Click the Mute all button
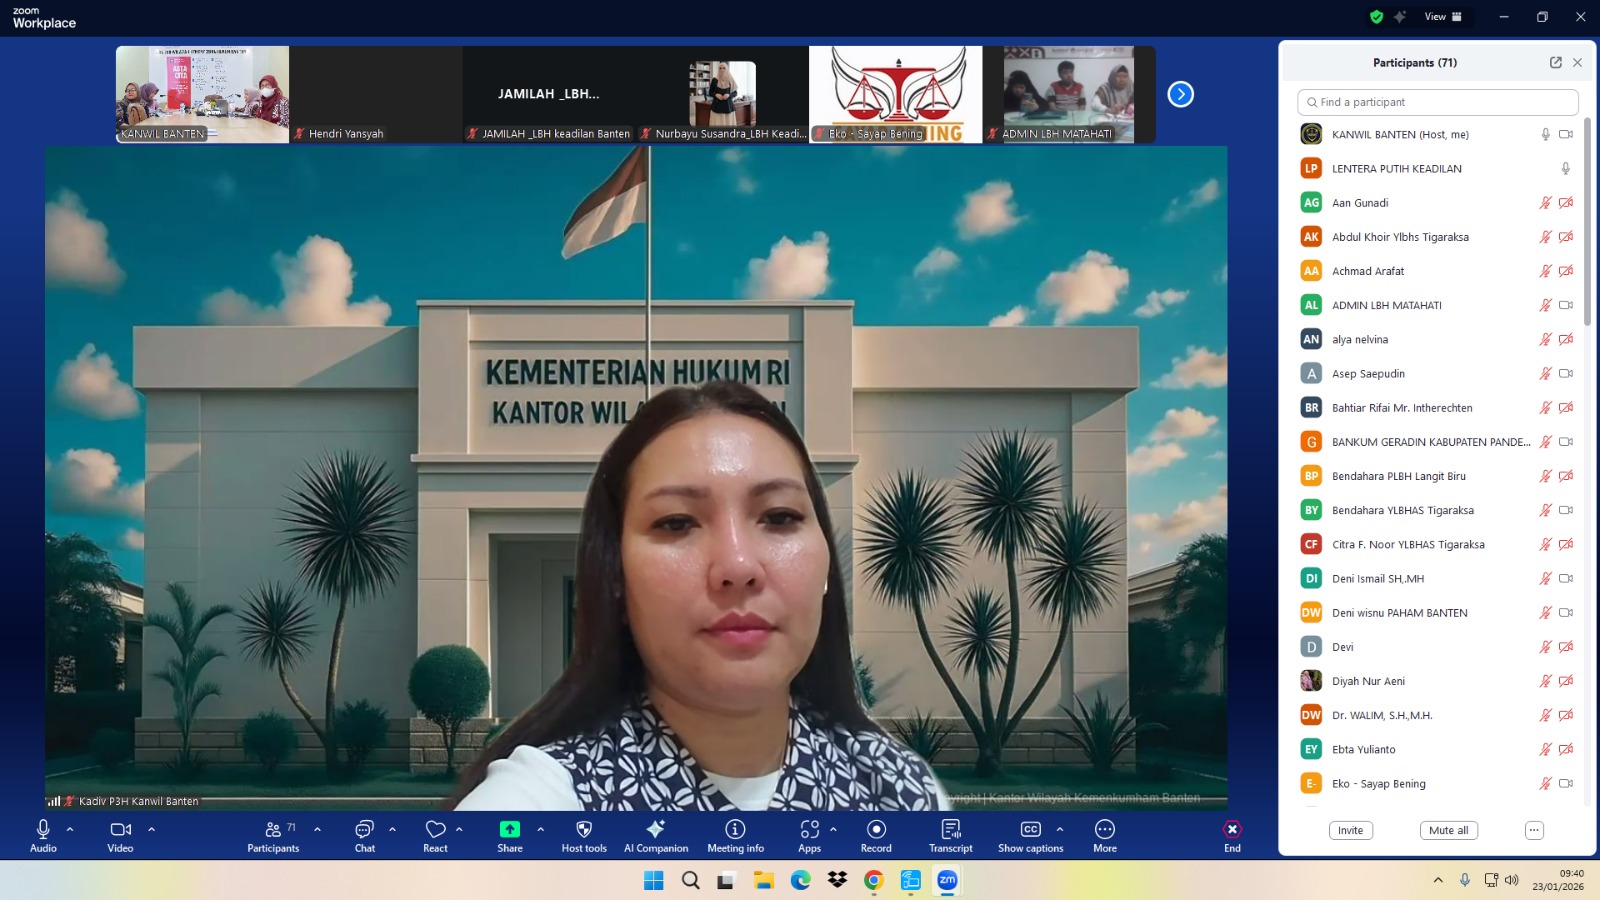 [1448, 830]
